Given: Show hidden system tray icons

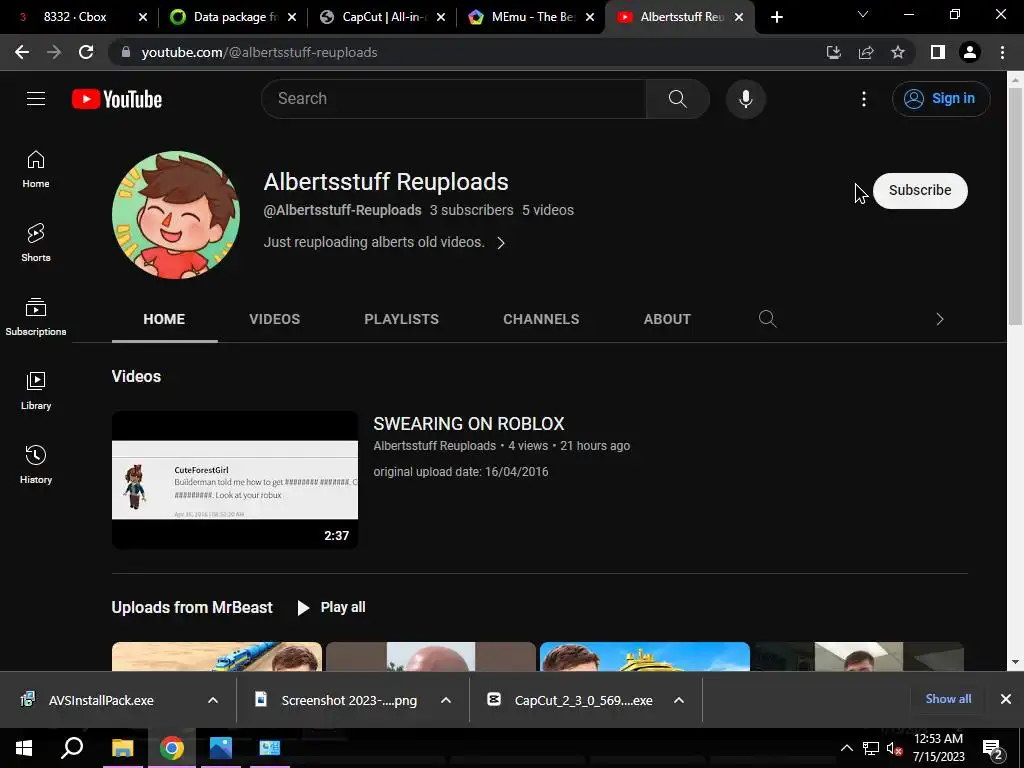Looking at the screenshot, I should [x=846, y=748].
